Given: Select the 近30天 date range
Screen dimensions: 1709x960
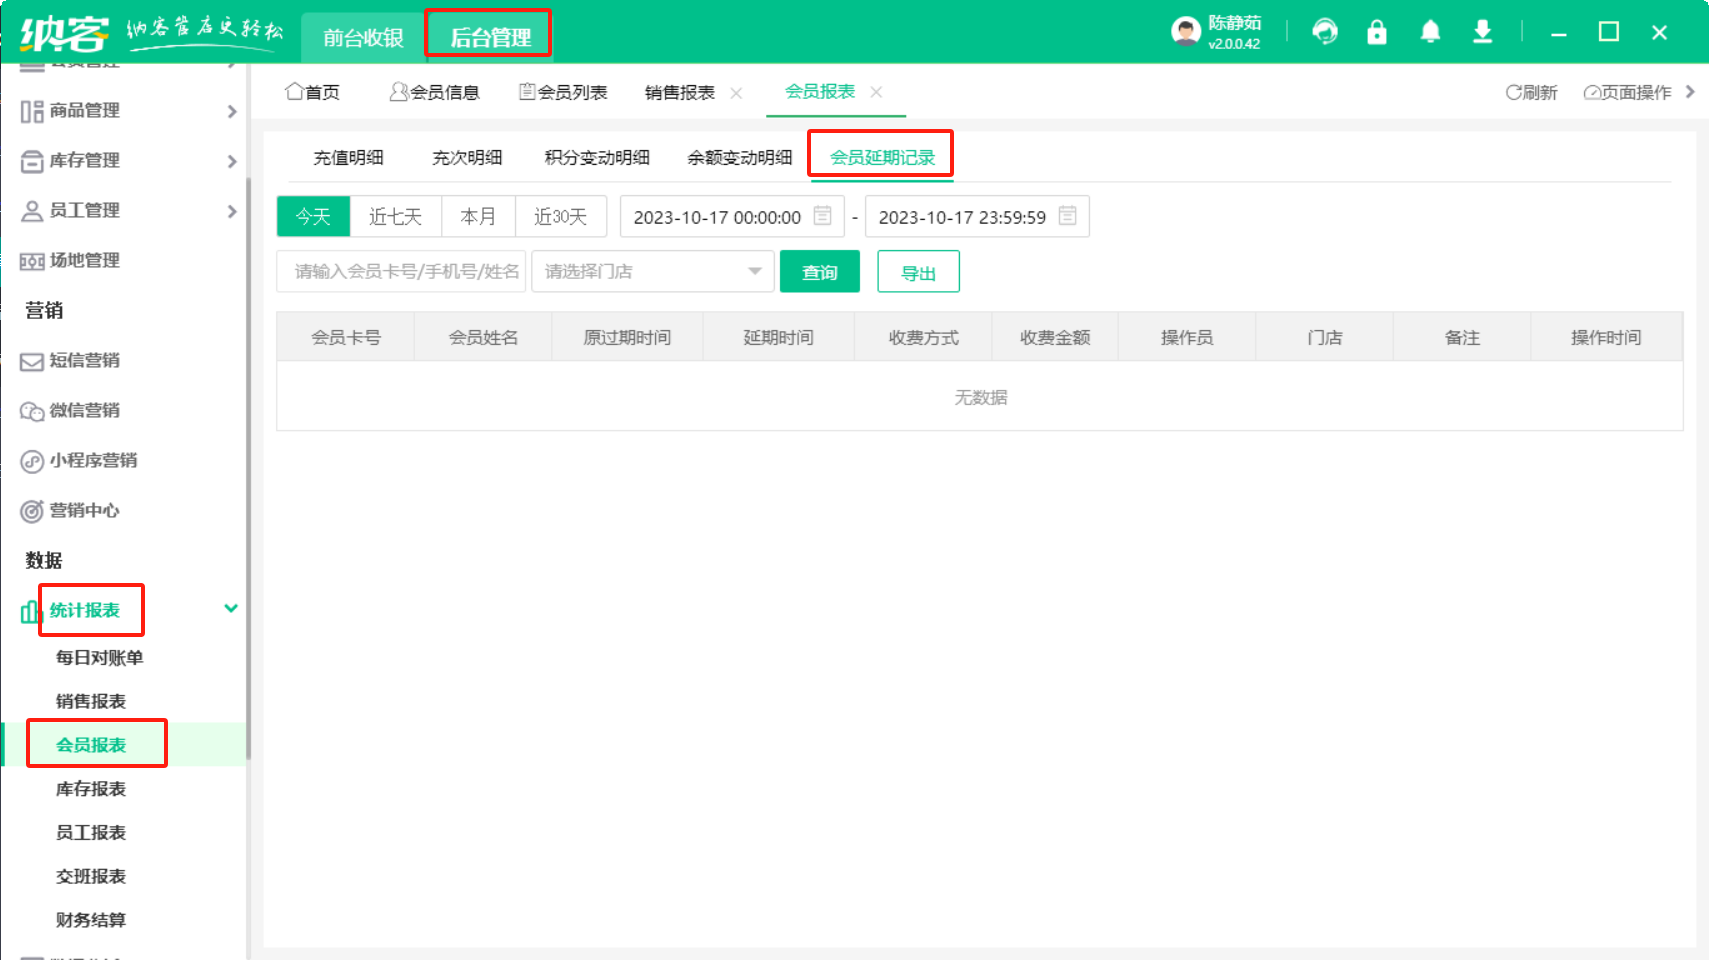Looking at the screenshot, I should (x=560, y=217).
